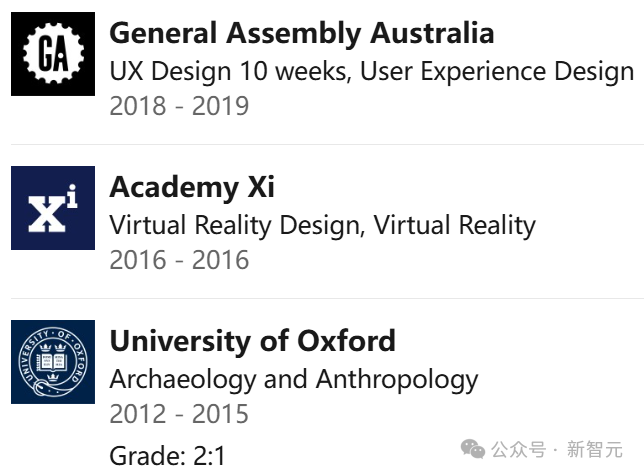
Task: Click the Academy Xi logo
Action: [53, 208]
